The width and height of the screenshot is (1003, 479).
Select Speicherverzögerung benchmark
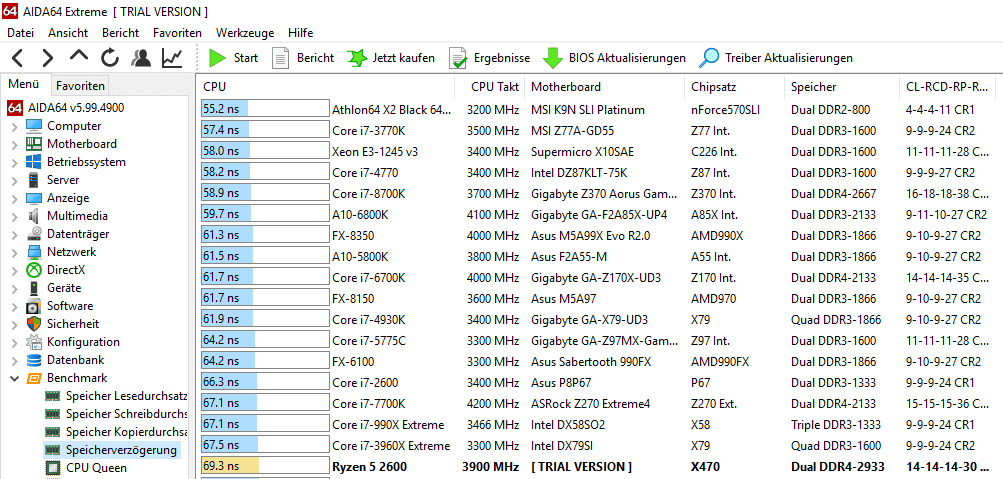pos(111,450)
